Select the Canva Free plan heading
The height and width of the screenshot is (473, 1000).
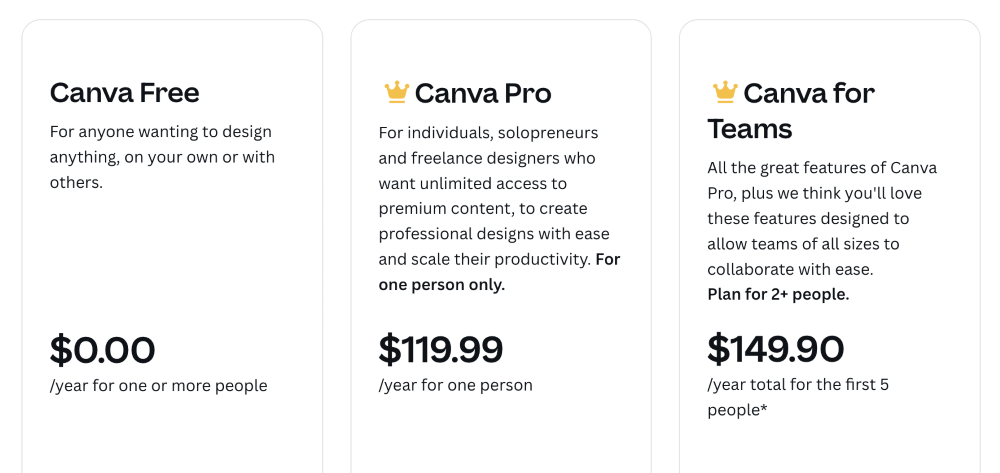[x=124, y=92]
